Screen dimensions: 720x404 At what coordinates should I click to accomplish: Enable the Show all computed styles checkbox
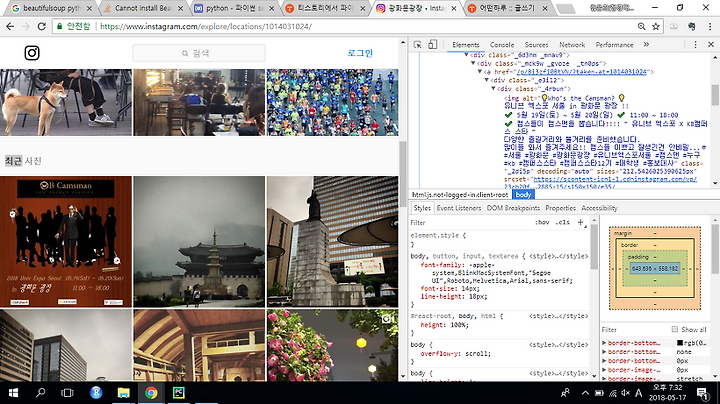[675, 329]
